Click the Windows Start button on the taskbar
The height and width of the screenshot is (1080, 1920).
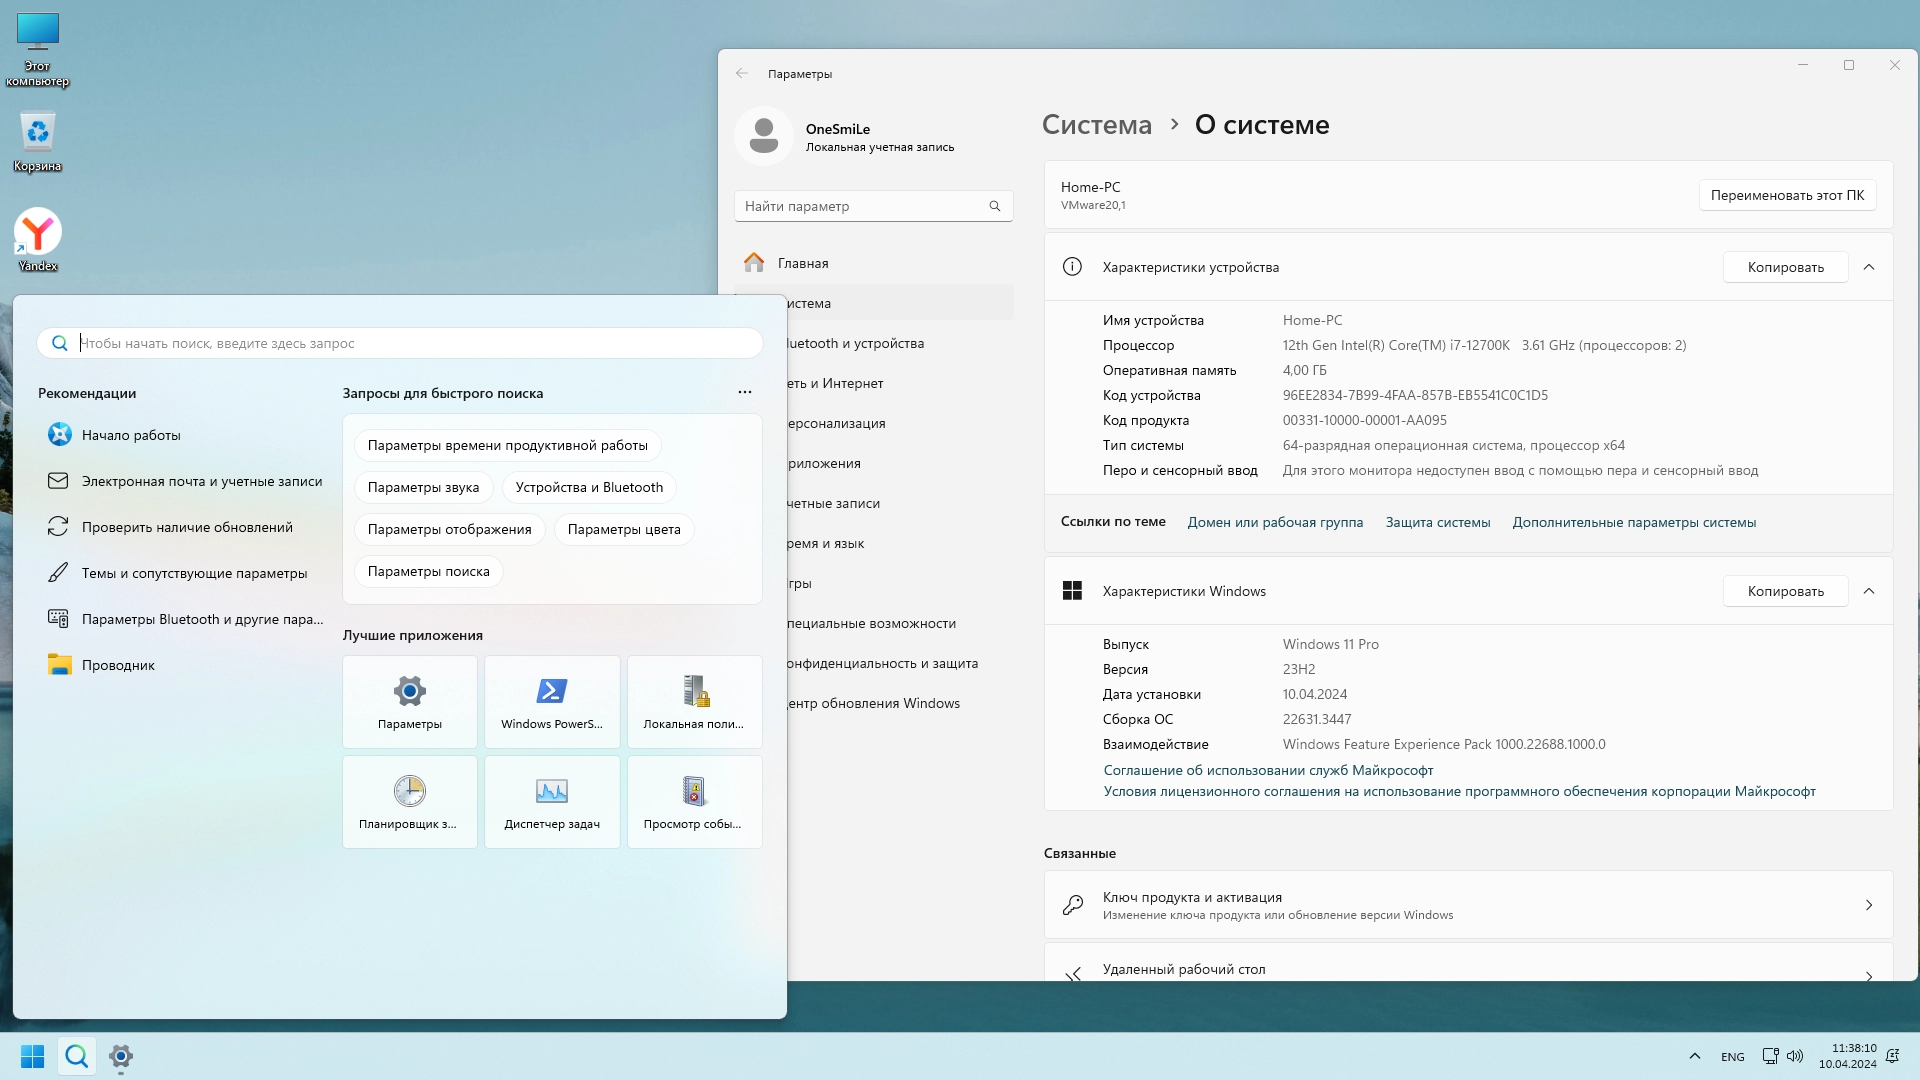tap(32, 1056)
